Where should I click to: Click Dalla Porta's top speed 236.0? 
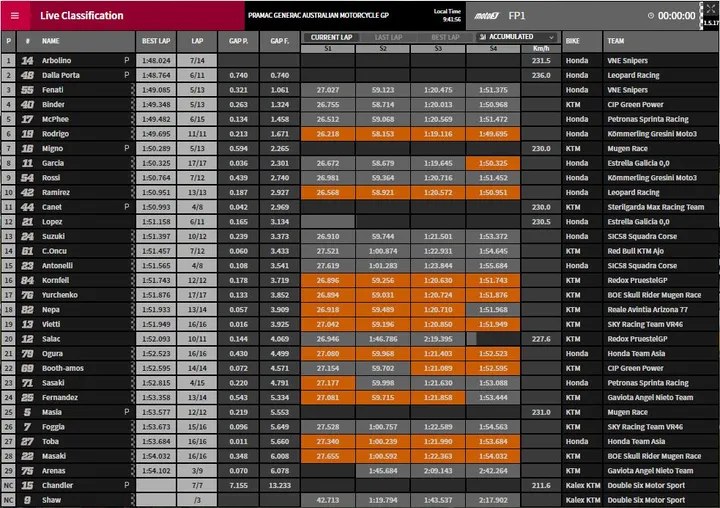(x=541, y=75)
